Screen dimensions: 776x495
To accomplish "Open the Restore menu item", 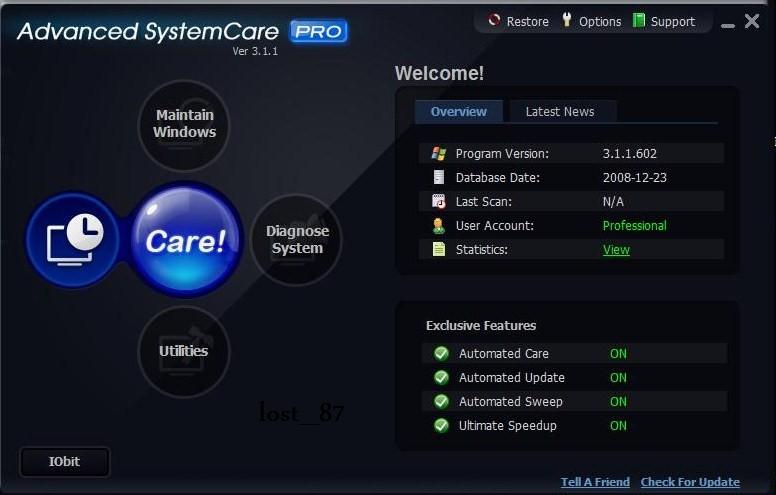I will [528, 22].
